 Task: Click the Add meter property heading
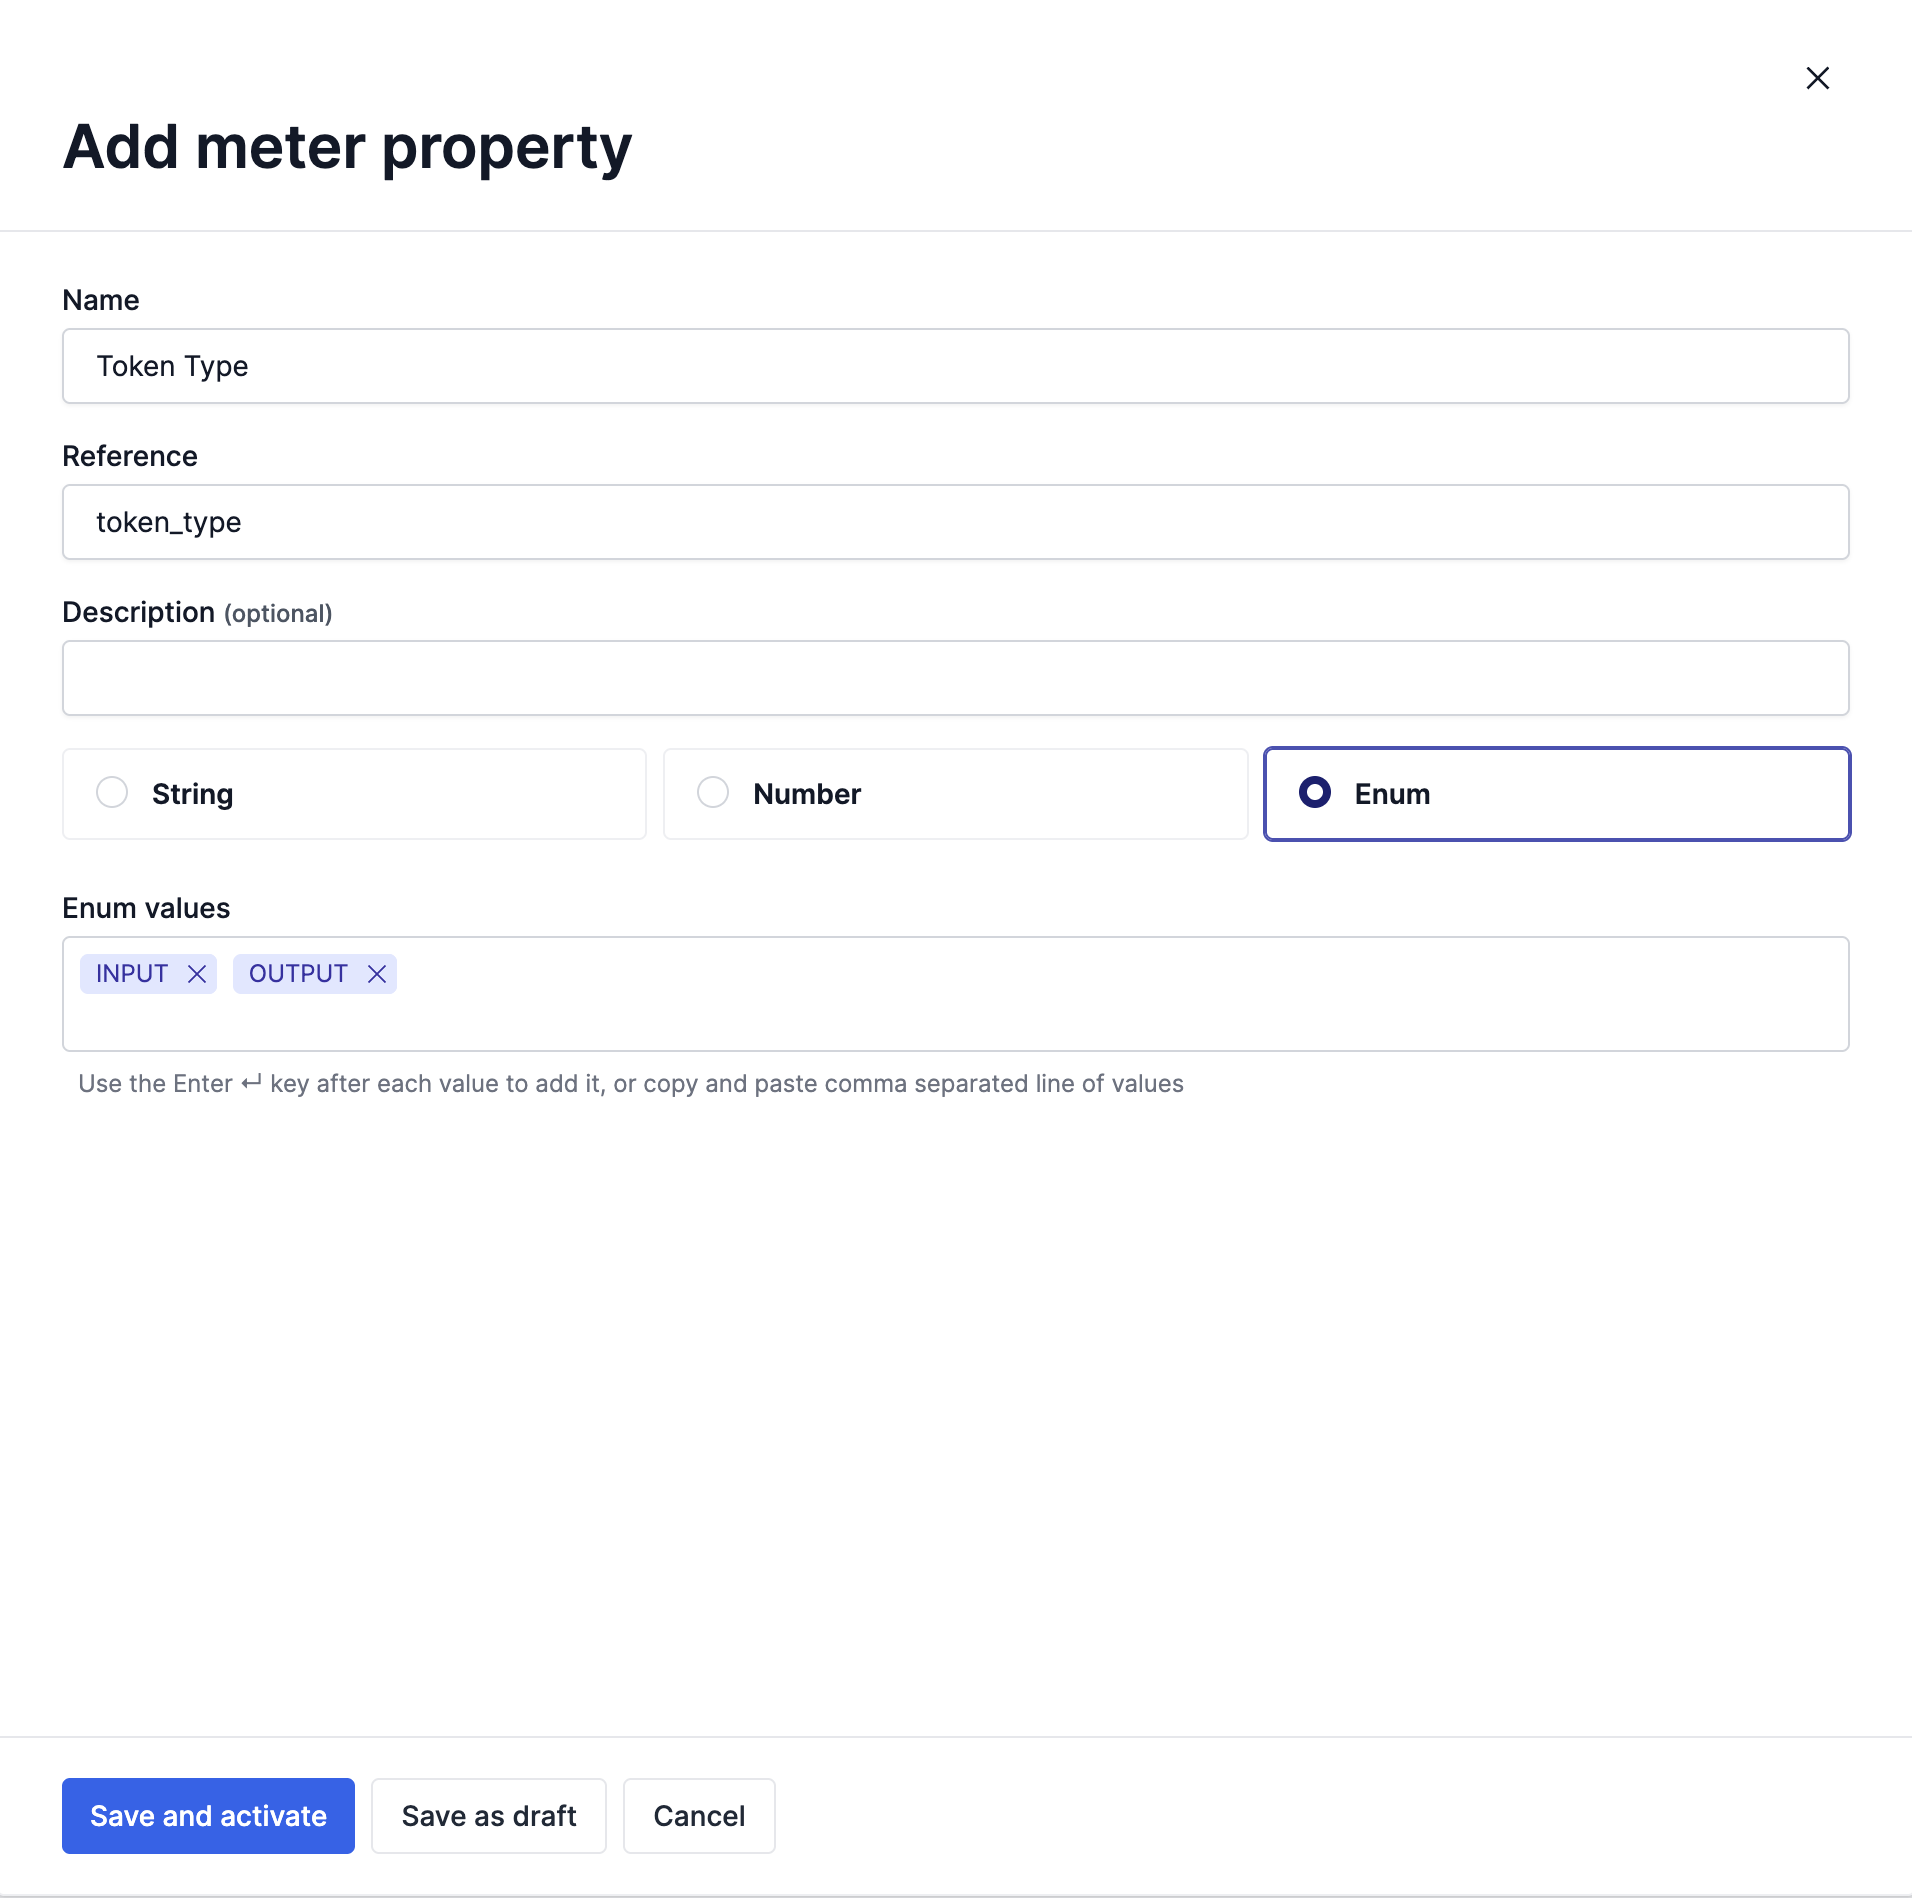point(347,148)
